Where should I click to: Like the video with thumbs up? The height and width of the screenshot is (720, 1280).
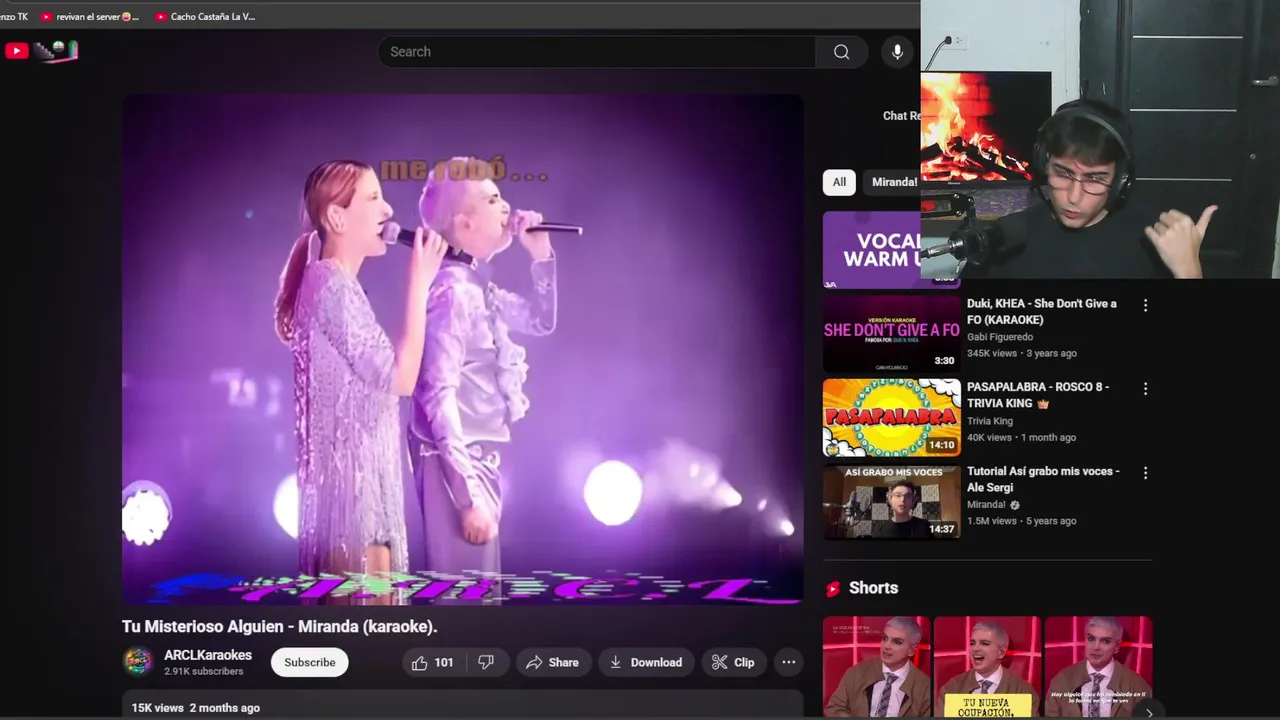point(432,662)
